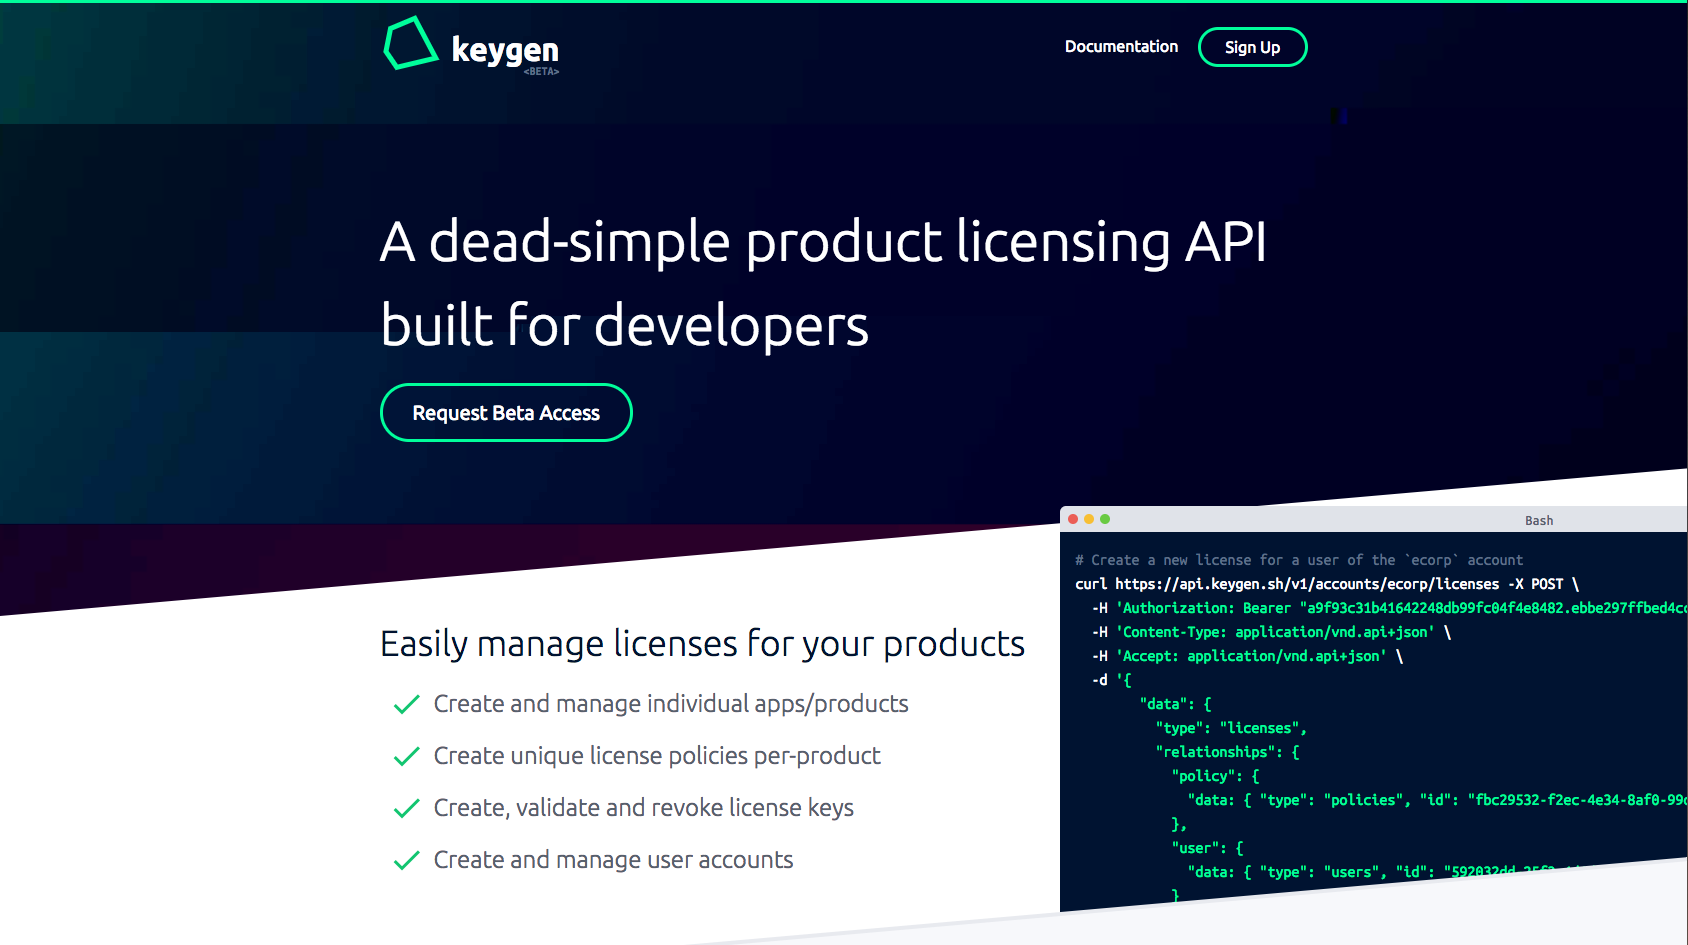Screen dimensions: 1688x945
Task: Click checkmark beside 'Create and manage user accounts'
Action: [406, 861]
